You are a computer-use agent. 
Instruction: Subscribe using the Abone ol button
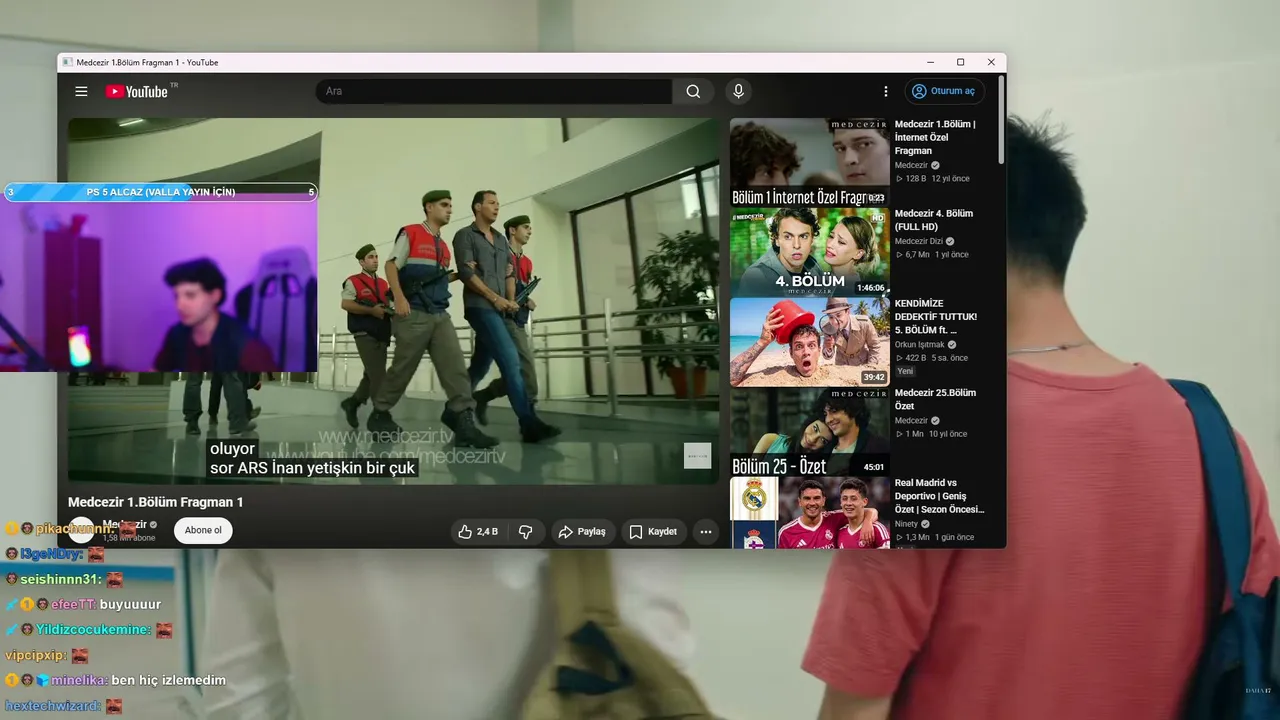(203, 530)
